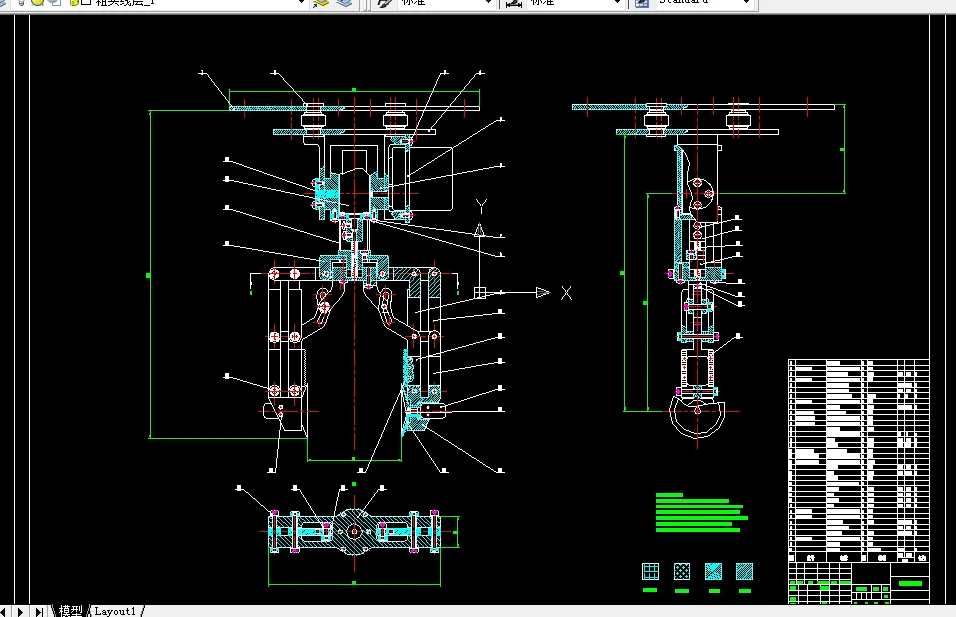Click the X axis label of UCS
Image resolution: width=956 pixels, height=617 pixels.
(x=566, y=293)
